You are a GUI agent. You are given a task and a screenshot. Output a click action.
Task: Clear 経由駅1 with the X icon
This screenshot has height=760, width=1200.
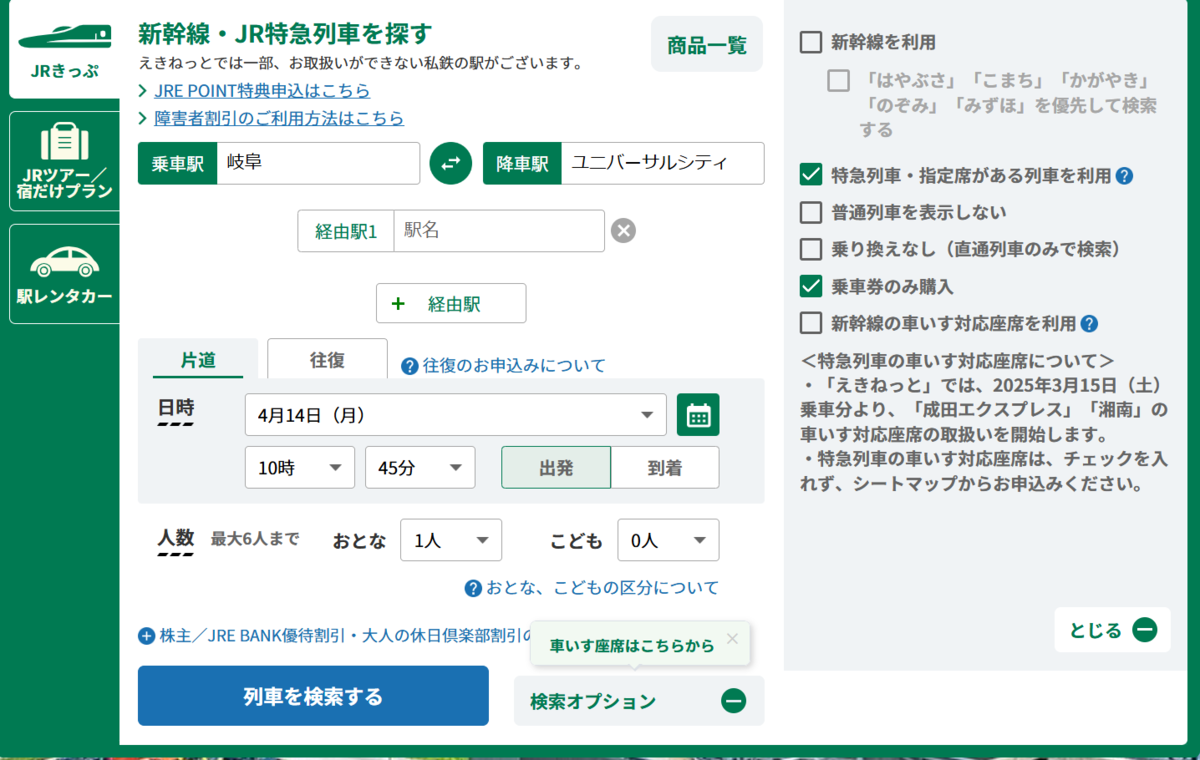coord(623,231)
